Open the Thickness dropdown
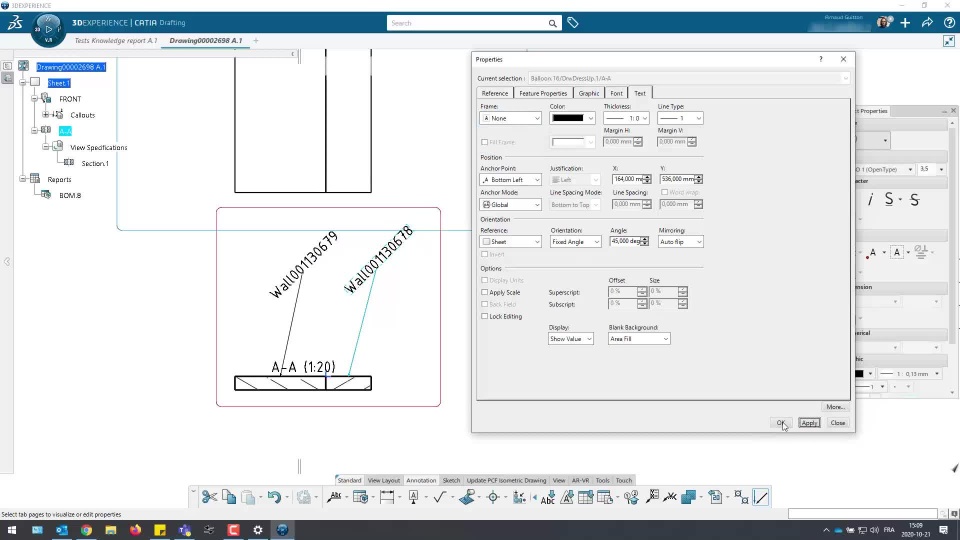This screenshot has height=540, width=960. coord(626,118)
